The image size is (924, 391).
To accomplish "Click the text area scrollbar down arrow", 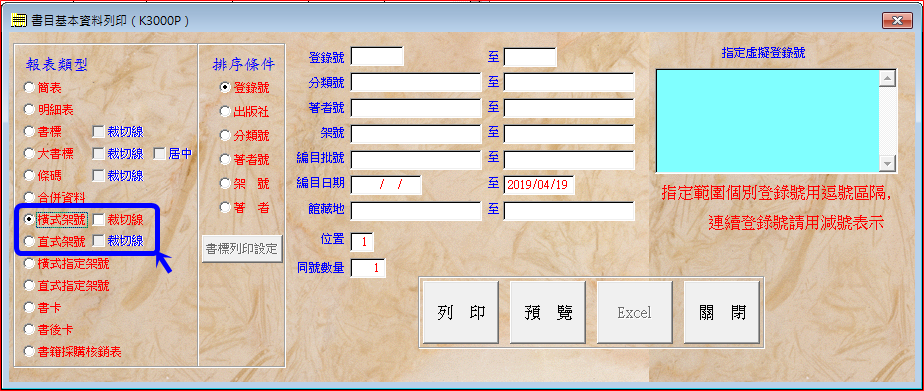I will [887, 164].
